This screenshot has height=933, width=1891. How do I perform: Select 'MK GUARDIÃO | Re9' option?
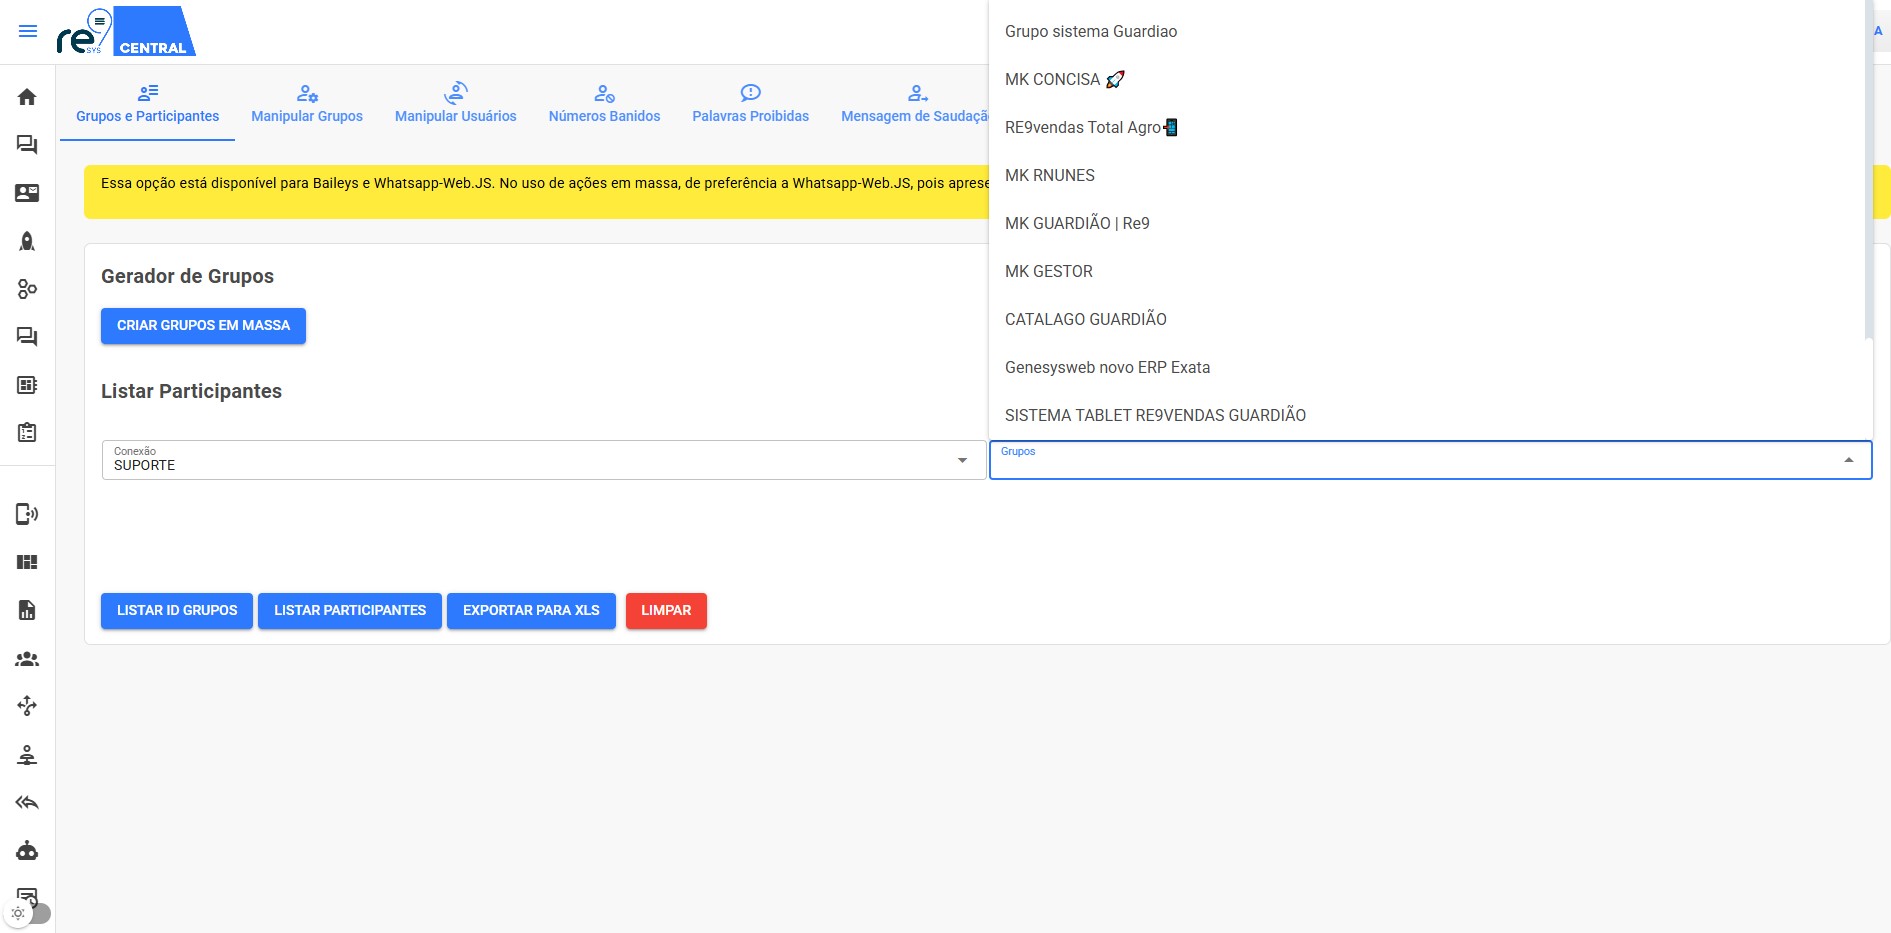coord(1427,224)
